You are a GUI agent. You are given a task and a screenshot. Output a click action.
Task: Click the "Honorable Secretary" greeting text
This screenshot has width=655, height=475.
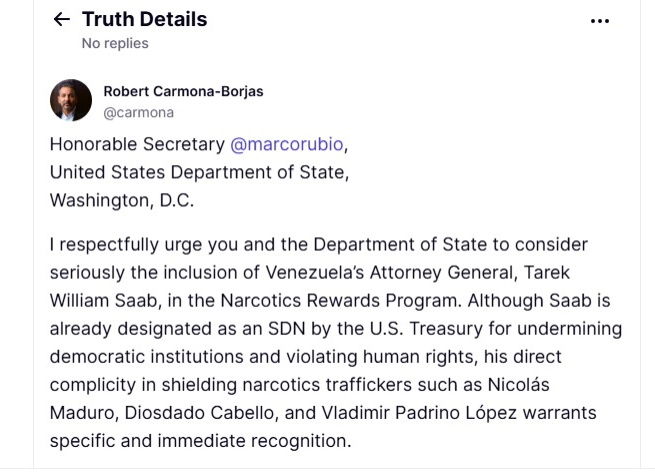[x=137, y=144]
